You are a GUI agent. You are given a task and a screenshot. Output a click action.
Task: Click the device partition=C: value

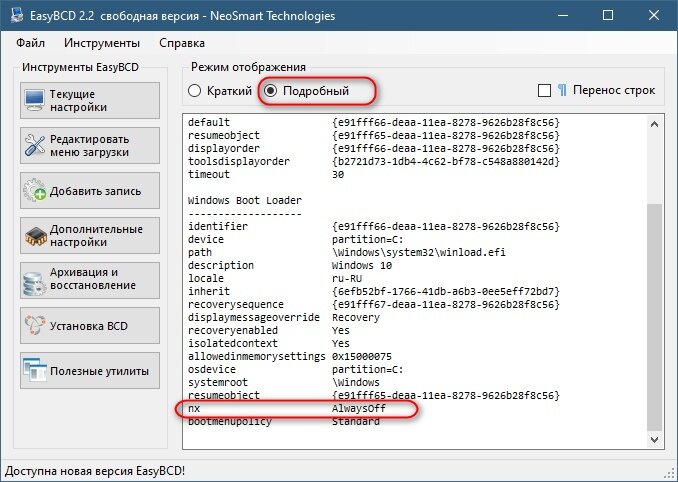tap(368, 239)
